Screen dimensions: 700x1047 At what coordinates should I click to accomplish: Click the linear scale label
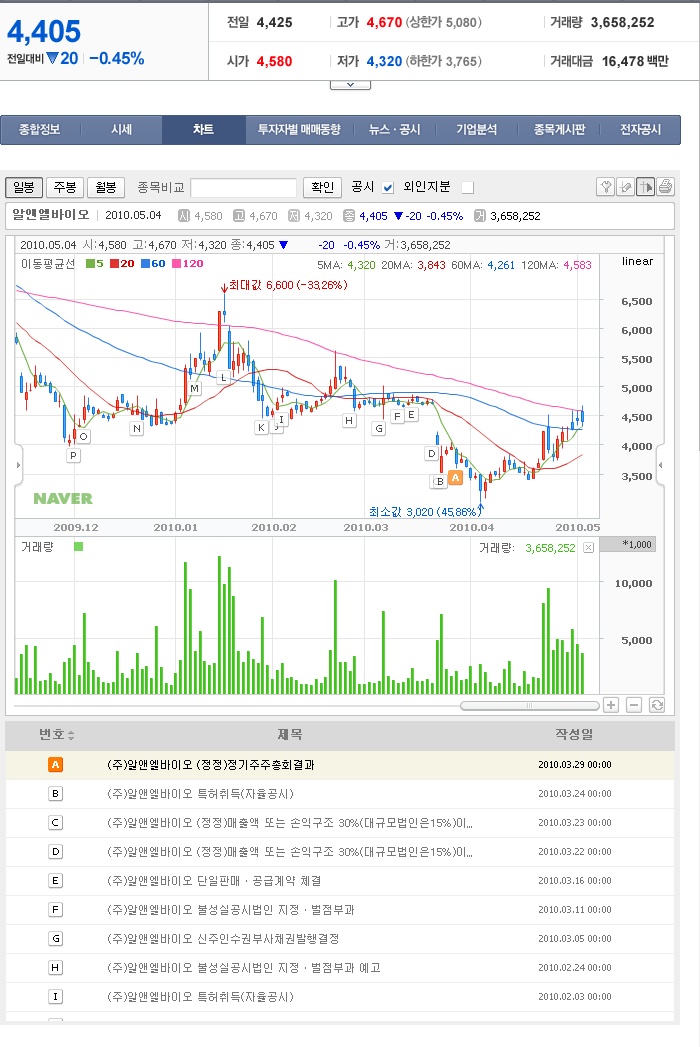637,261
